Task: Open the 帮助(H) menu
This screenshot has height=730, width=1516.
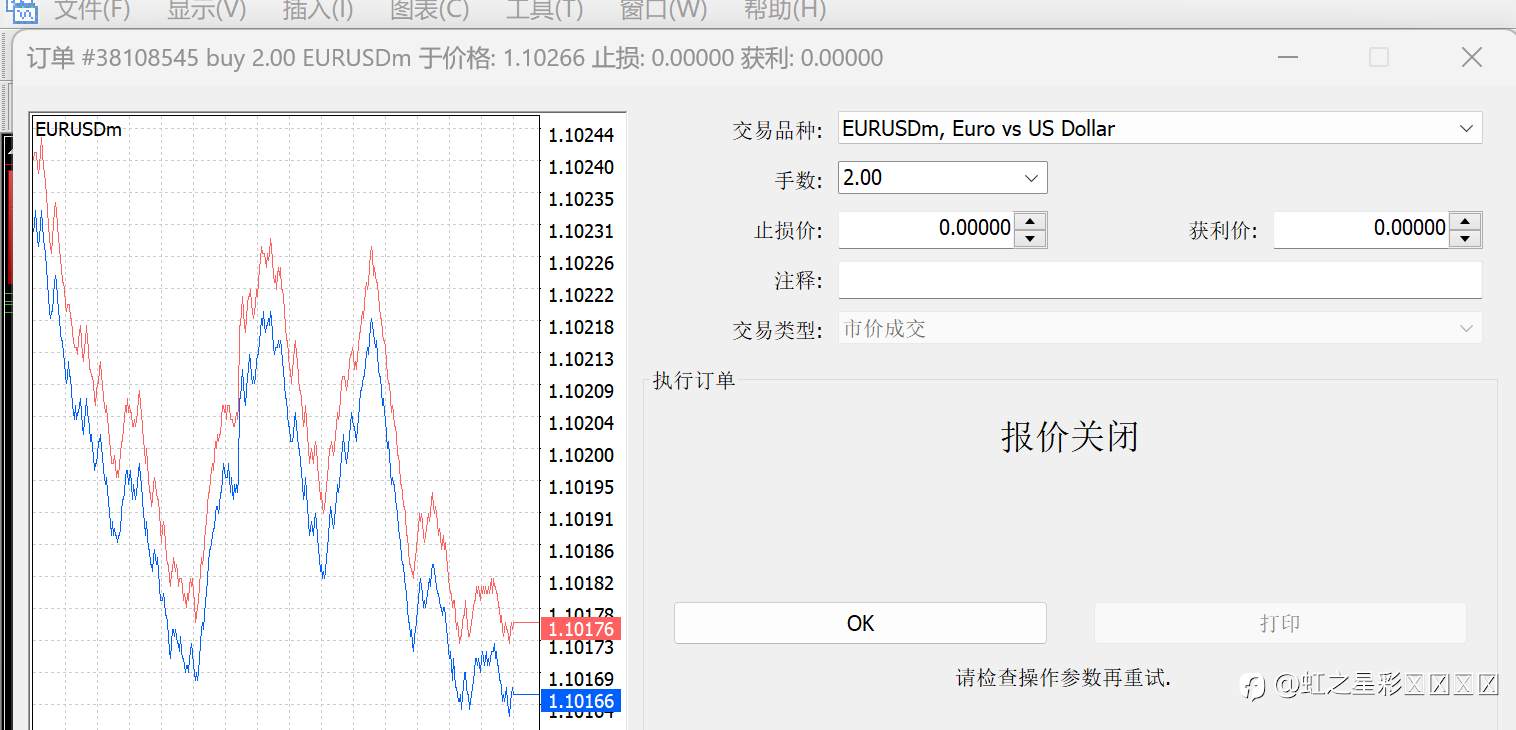Action: click(785, 10)
